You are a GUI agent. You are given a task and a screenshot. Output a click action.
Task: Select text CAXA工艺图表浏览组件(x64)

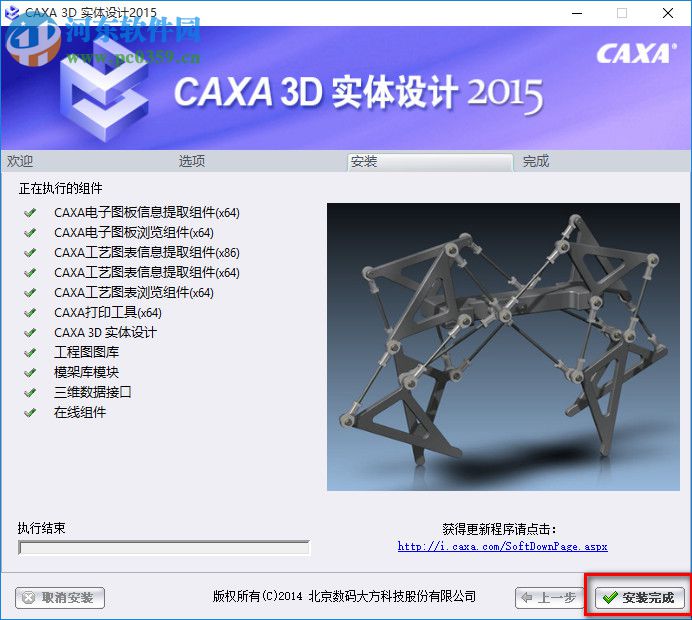(134, 293)
